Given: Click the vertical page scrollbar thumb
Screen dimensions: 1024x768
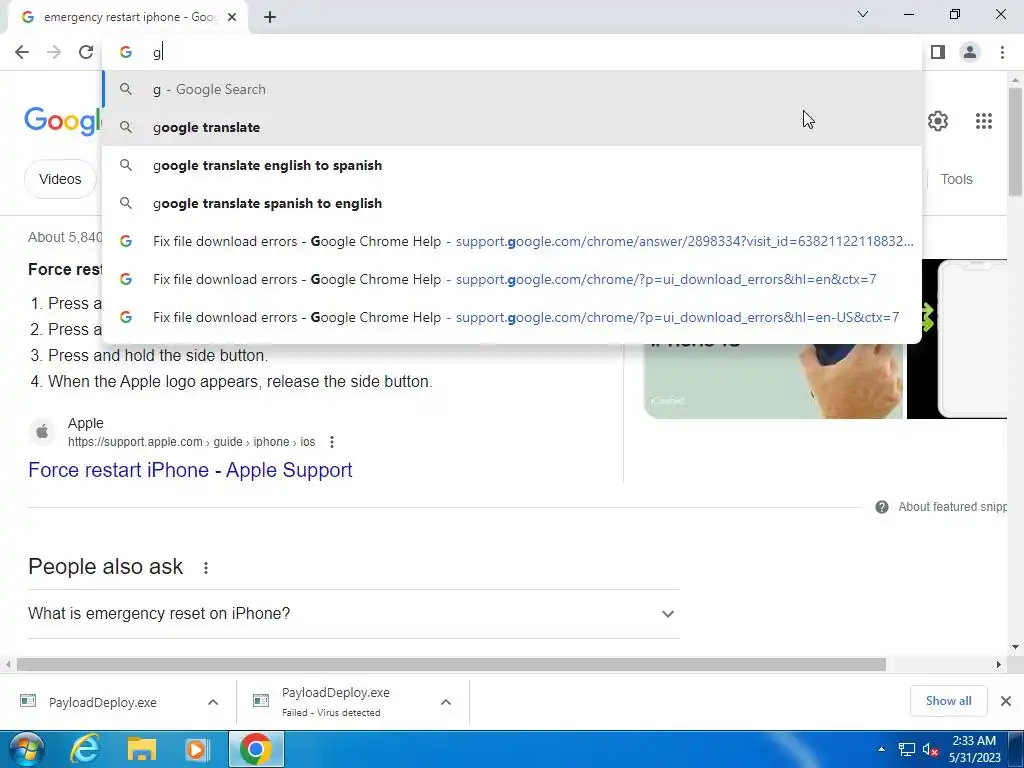Looking at the screenshot, I should tap(1015, 141).
